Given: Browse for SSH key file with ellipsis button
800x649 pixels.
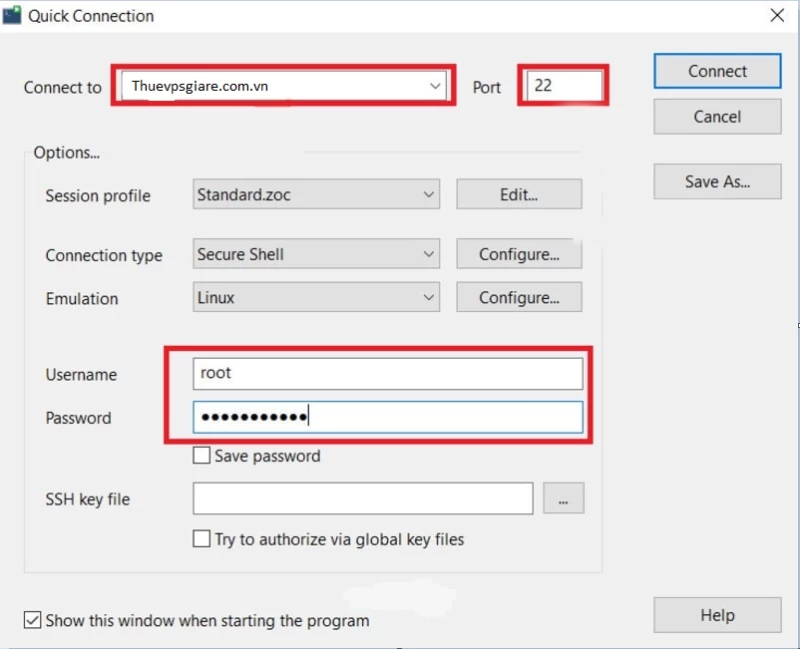Looking at the screenshot, I should click(x=563, y=498).
